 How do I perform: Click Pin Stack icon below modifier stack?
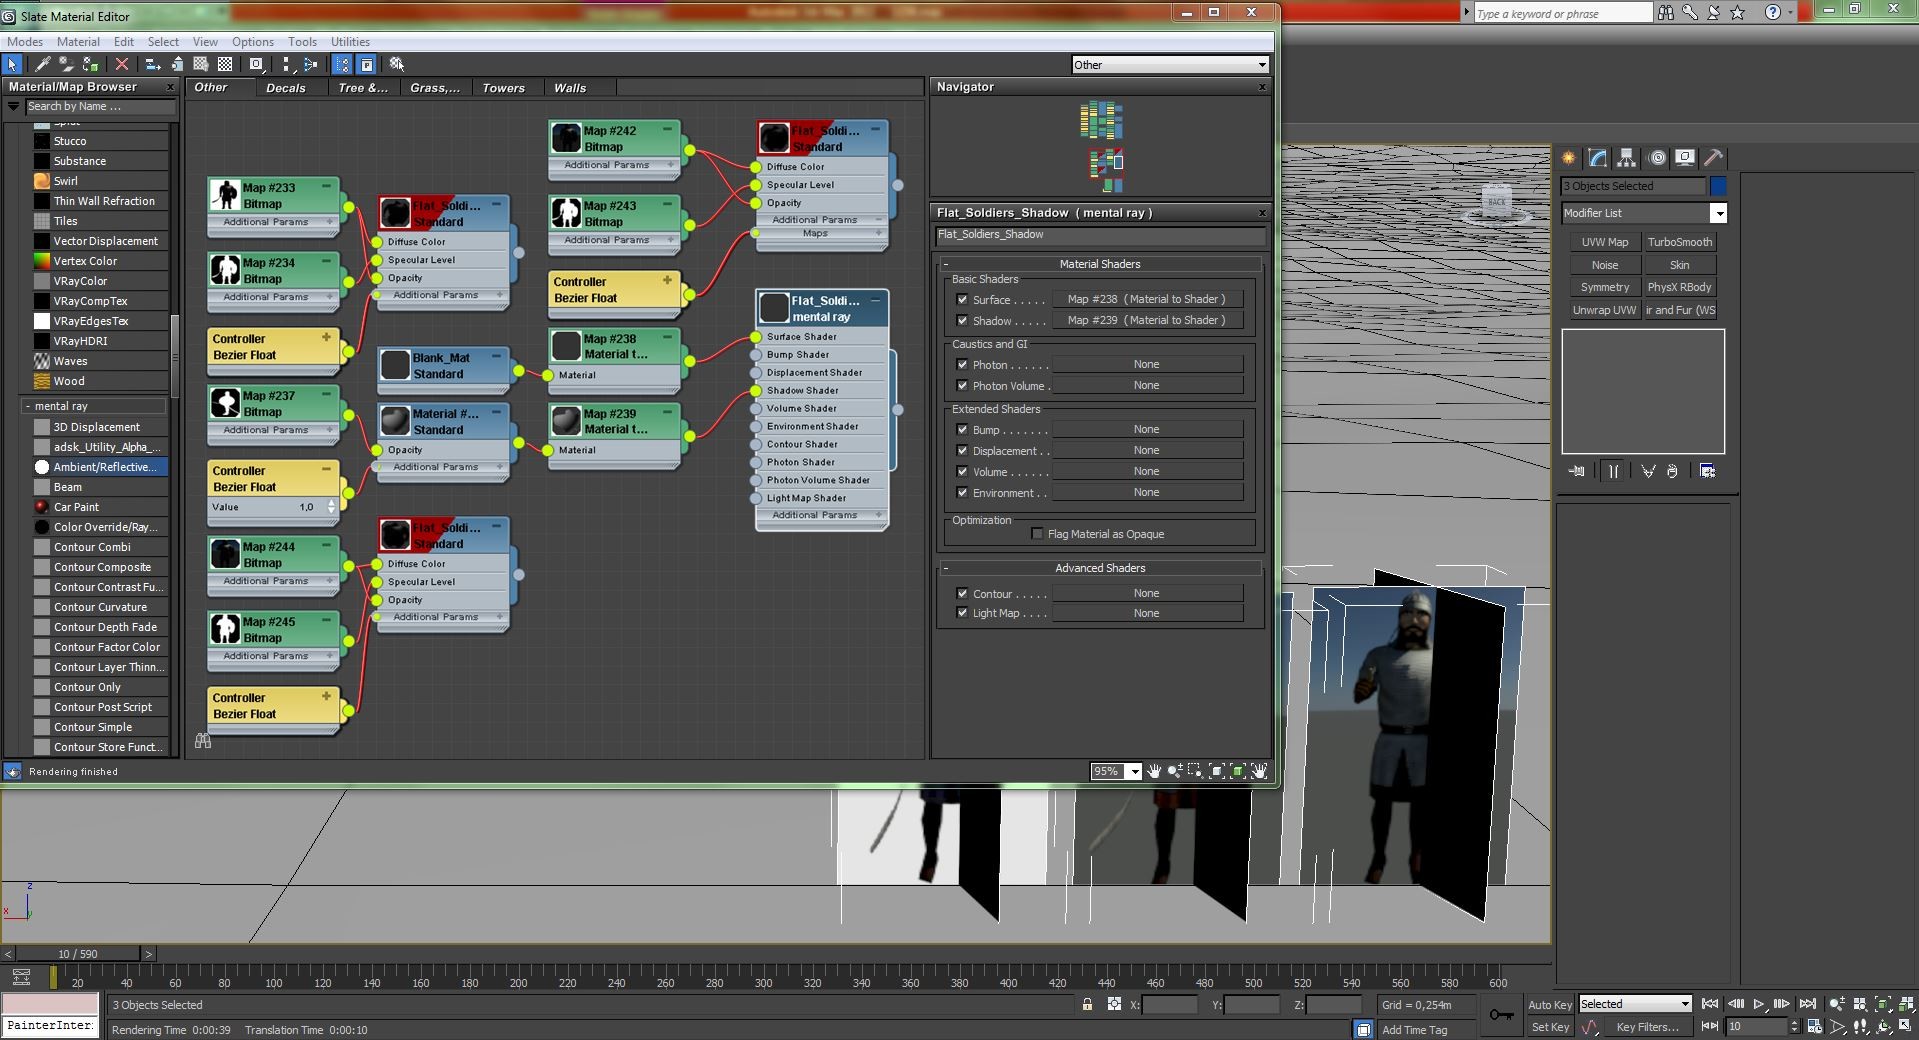coord(1577,471)
